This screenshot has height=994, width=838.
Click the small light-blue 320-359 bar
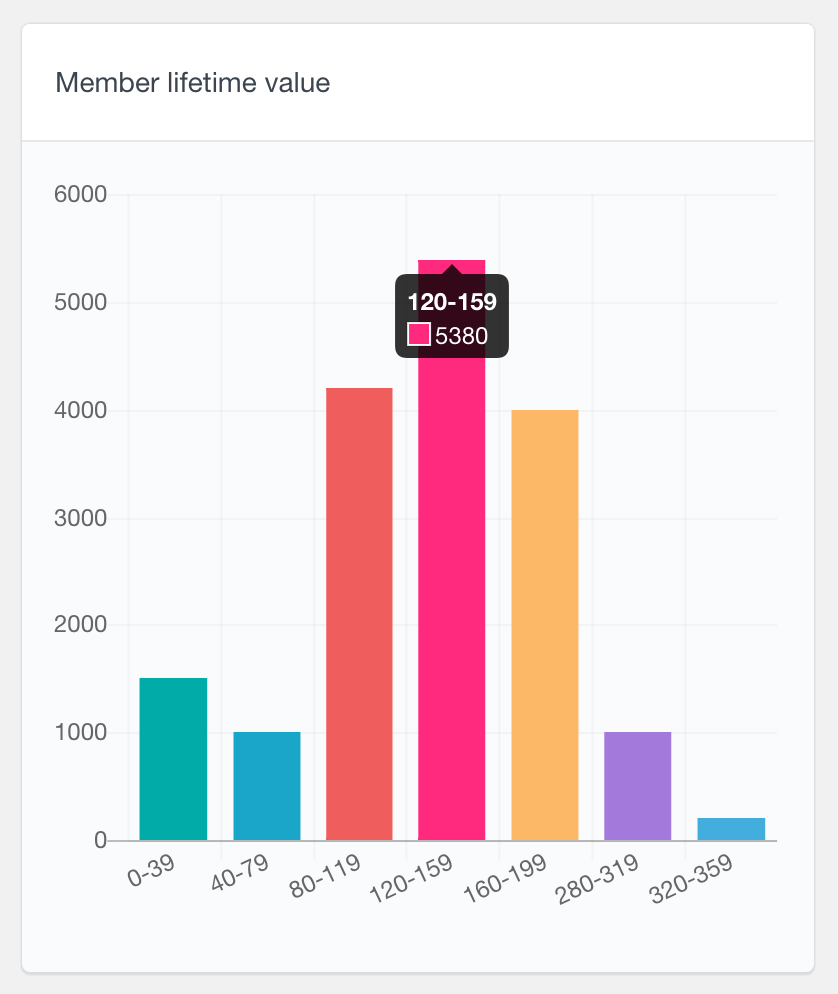(732, 829)
